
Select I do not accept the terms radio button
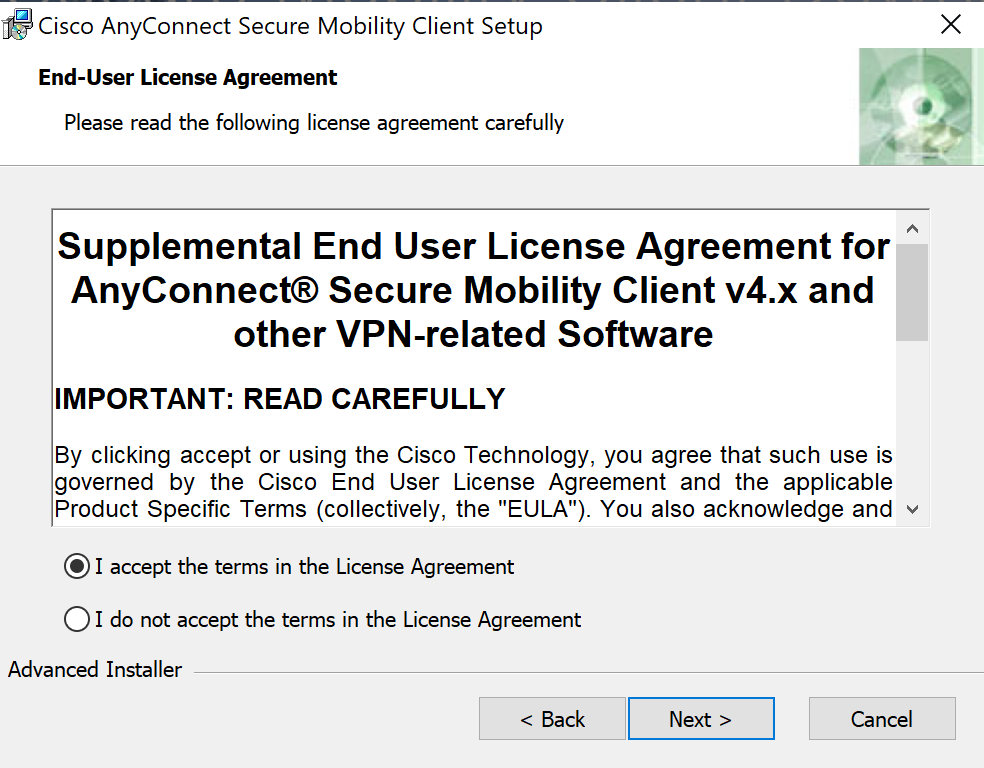point(77,619)
